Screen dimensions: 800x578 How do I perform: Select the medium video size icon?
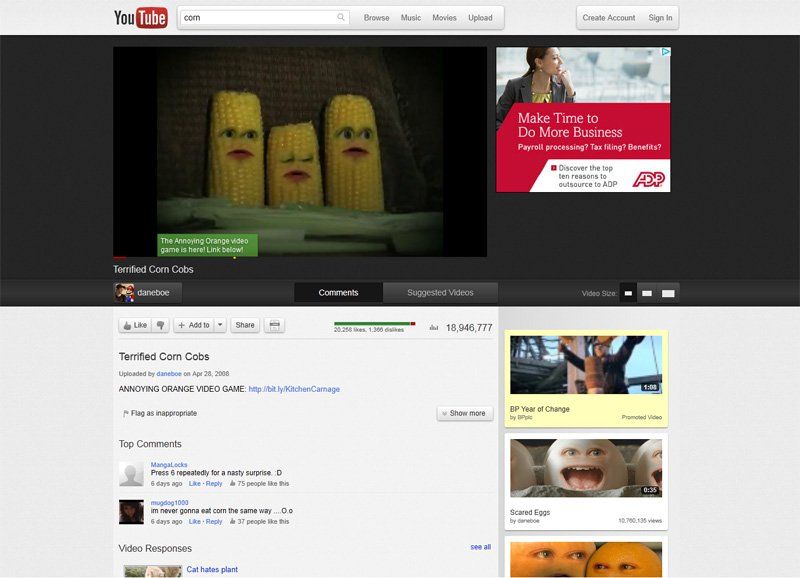point(647,293)
